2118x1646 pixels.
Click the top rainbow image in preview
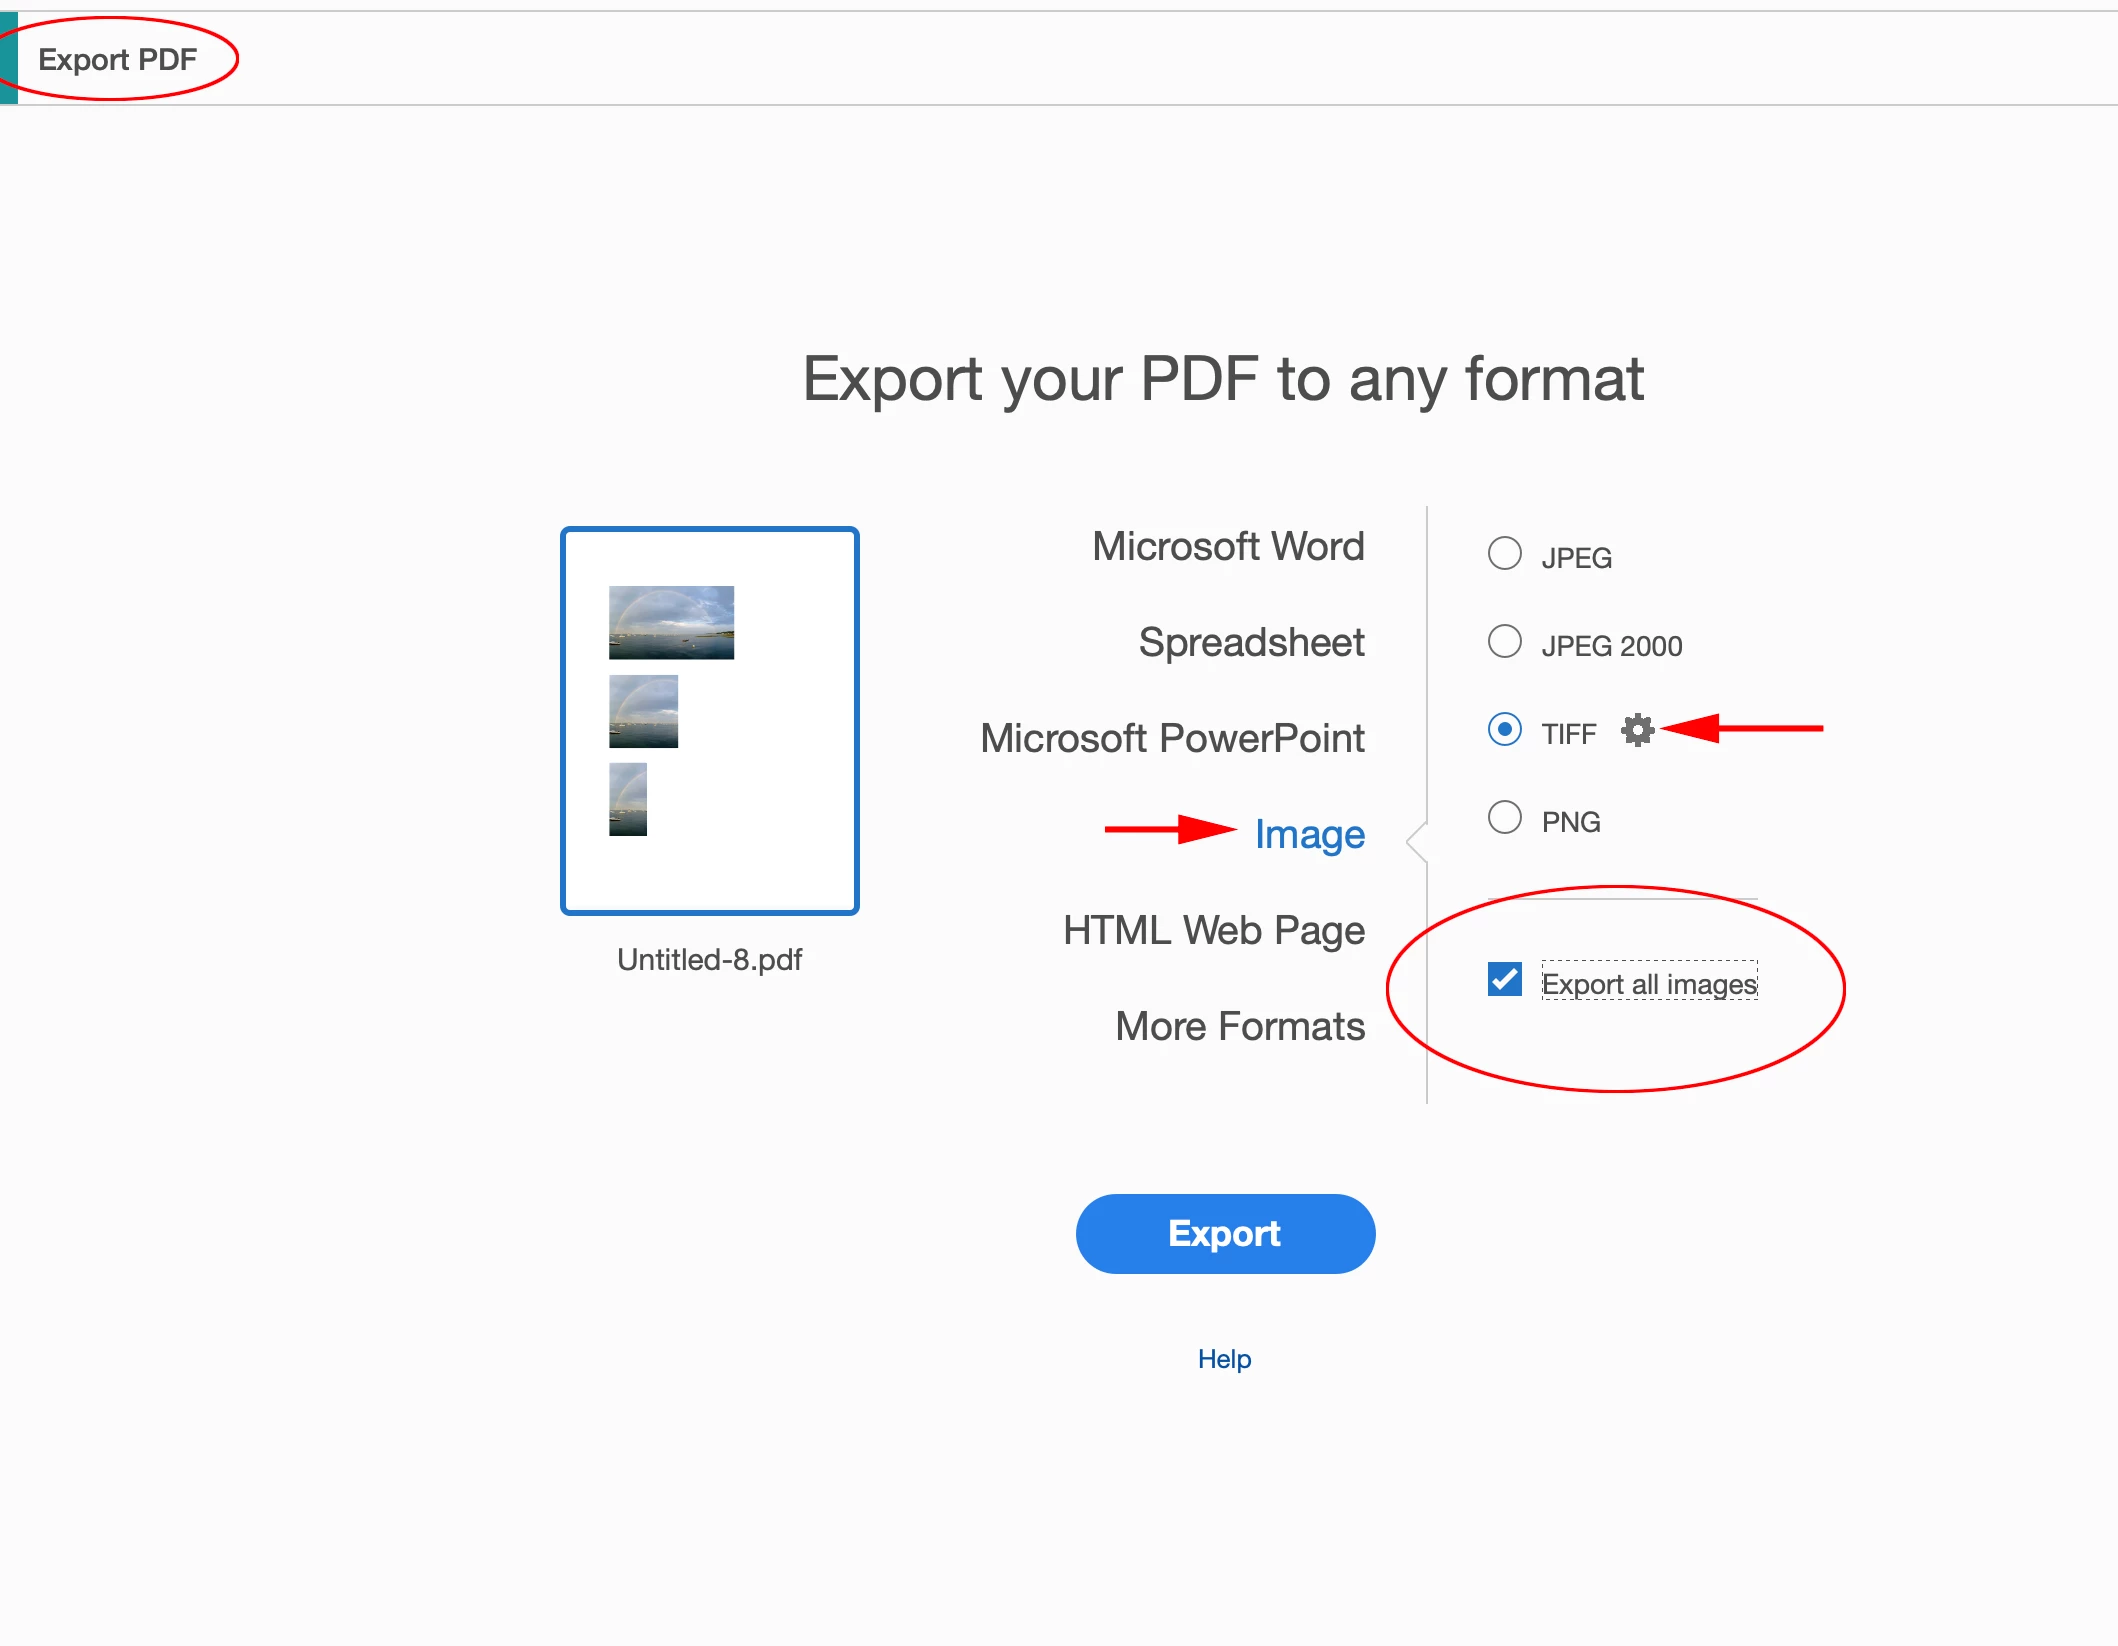point(671,622)
